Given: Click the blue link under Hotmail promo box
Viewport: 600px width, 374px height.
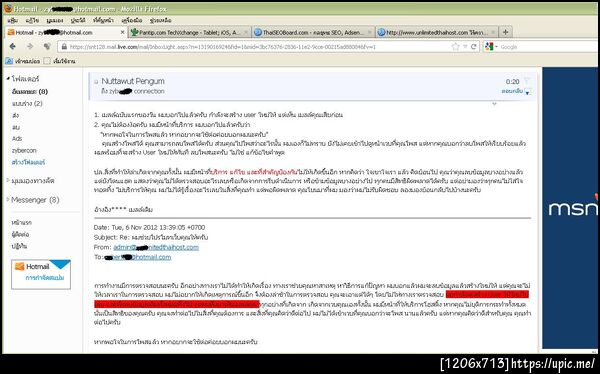Looking at the screenshot, I should coord(45,278).
